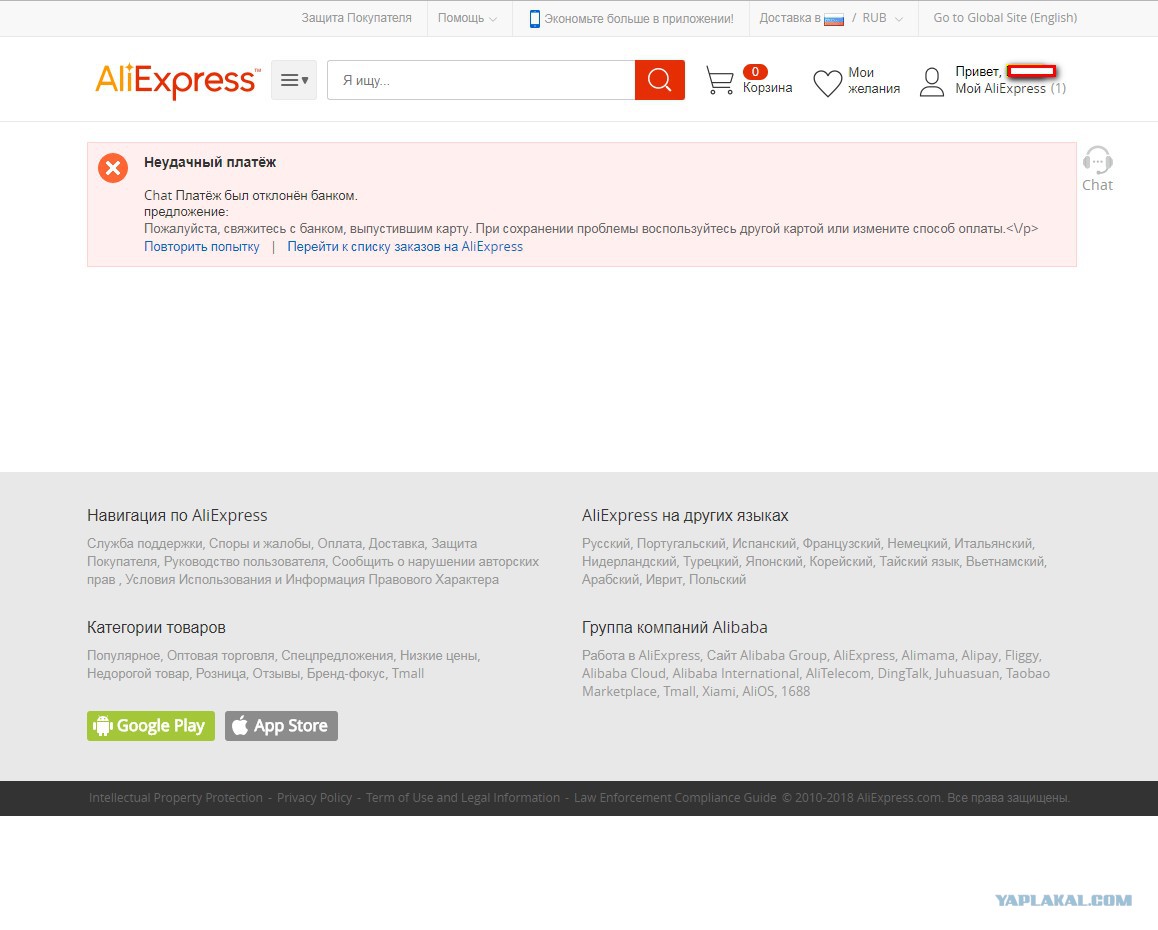Click the 'Google Play' button
This screenshot has width=1158, height=930.
151,726
